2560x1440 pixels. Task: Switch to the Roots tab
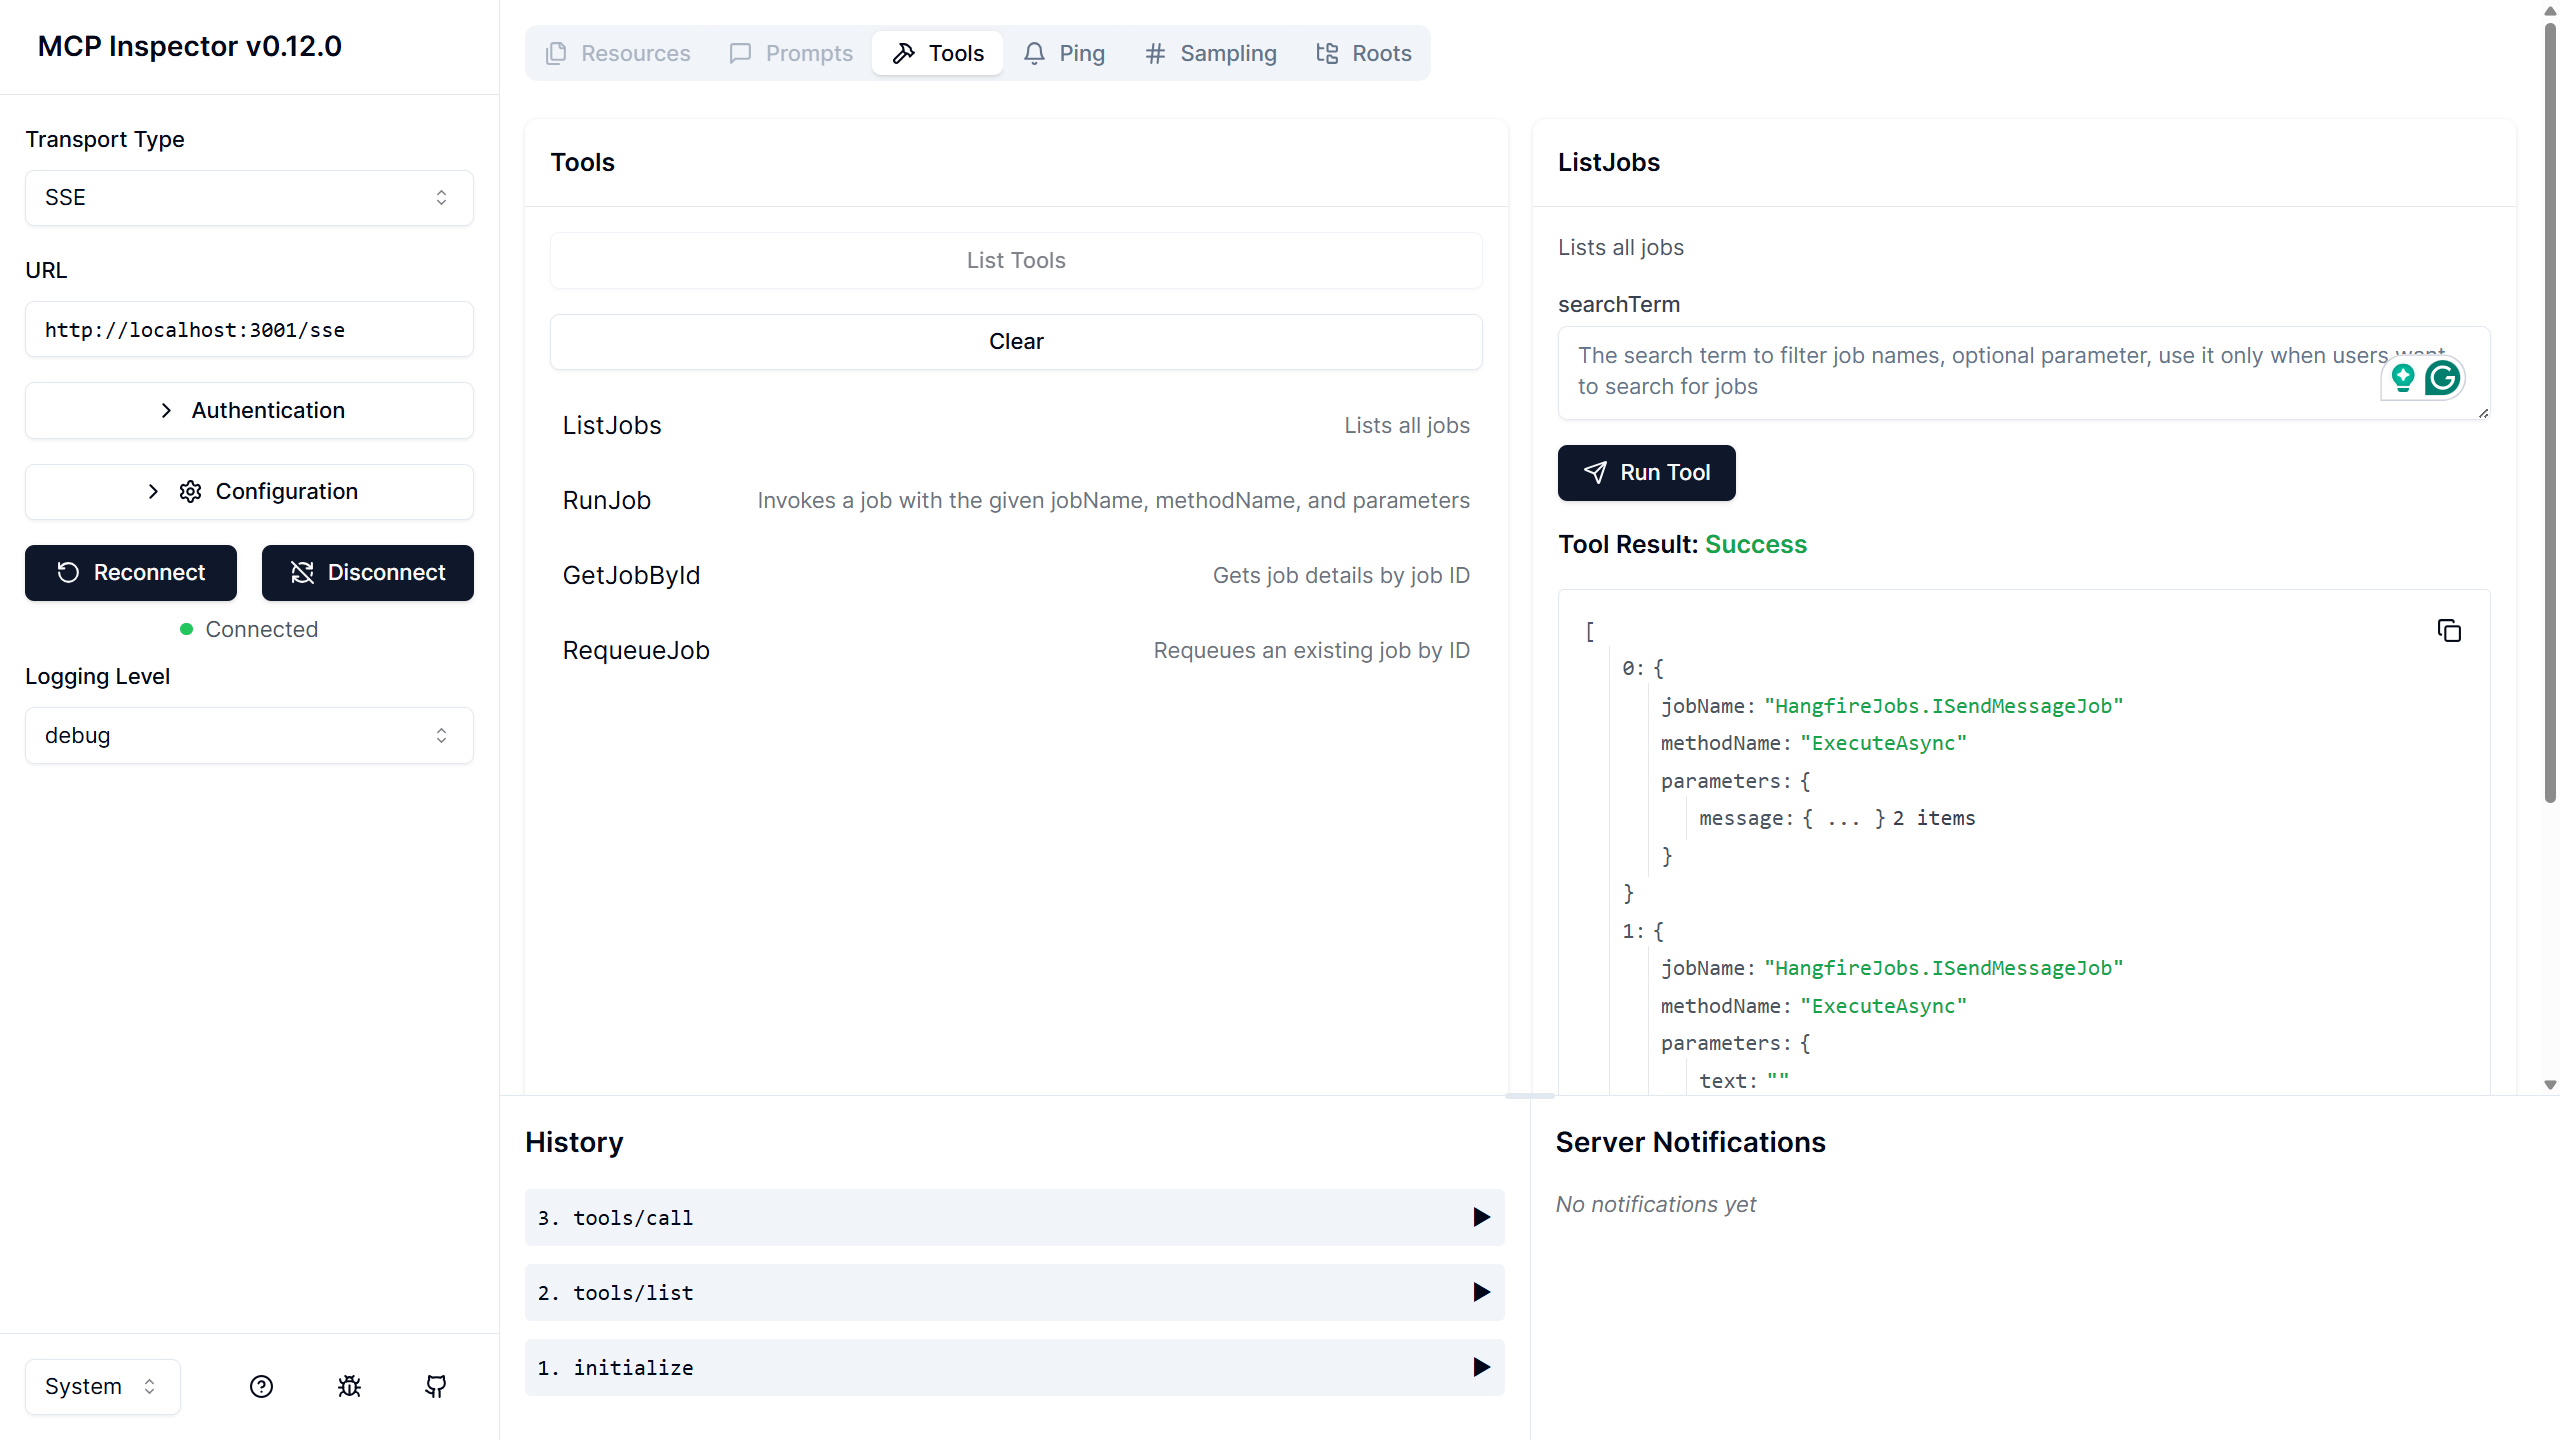click(1363, 53)
